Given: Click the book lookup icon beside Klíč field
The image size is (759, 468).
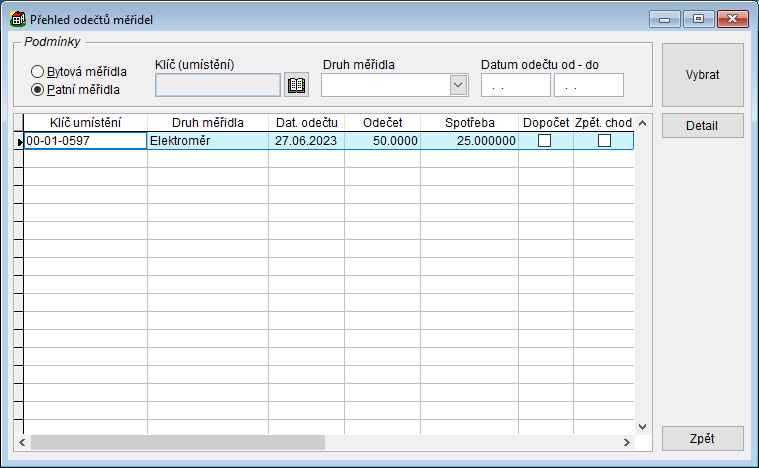Looking at the screenshot, I should click(296, 85).
